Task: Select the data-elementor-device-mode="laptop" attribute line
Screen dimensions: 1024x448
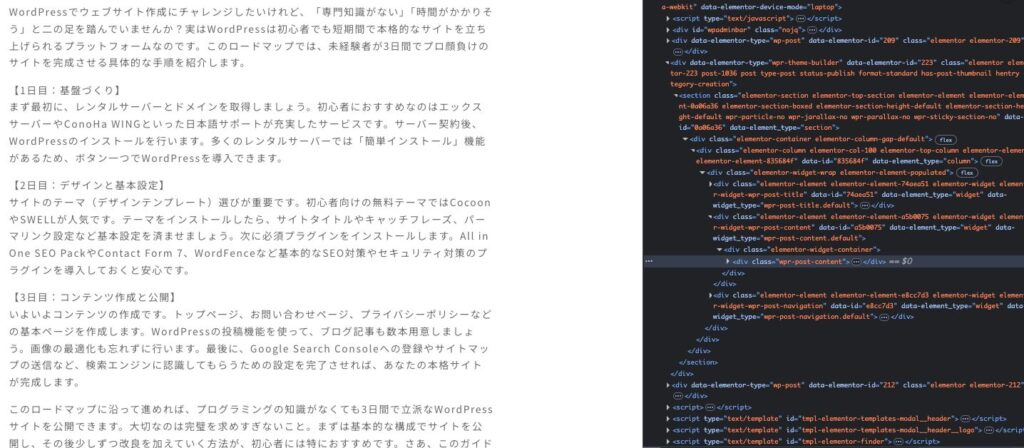Action: pos(752,7)
